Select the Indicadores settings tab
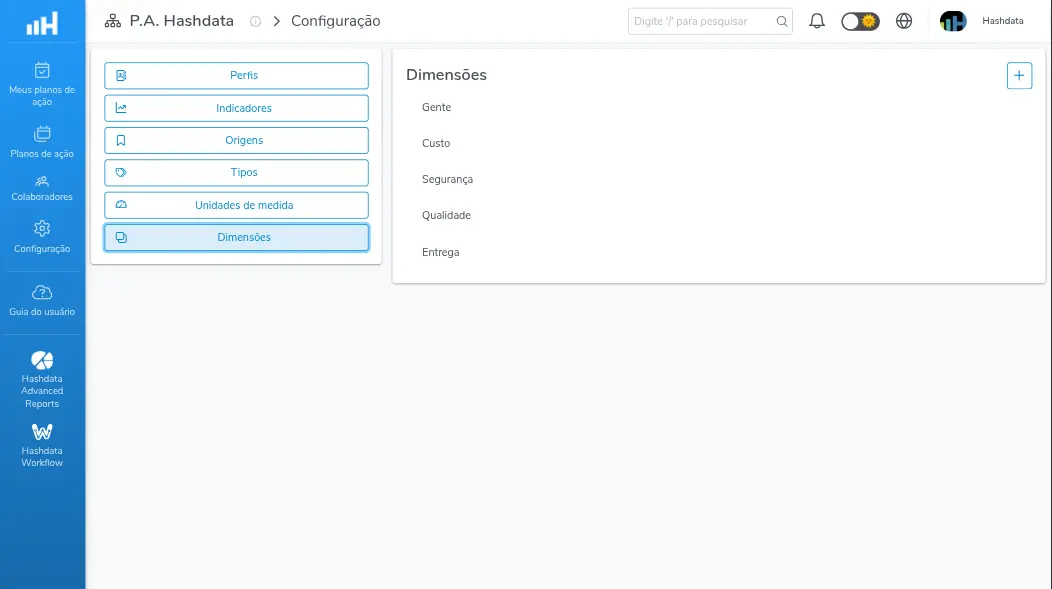The width and height of the screenshot is (1052, 589). click(x=236, y=108)
